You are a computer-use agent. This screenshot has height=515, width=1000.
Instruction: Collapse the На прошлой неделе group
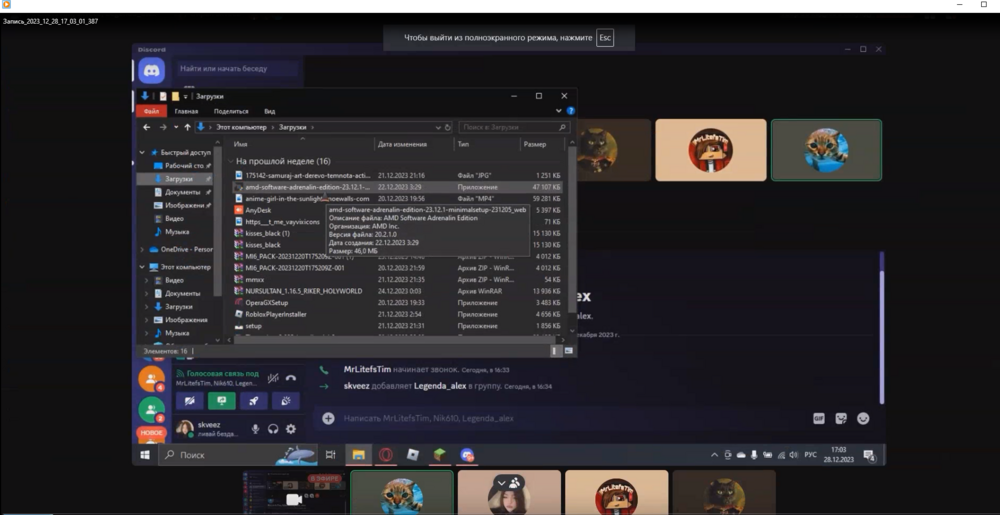pyautogui.click(x=231, y=162)
